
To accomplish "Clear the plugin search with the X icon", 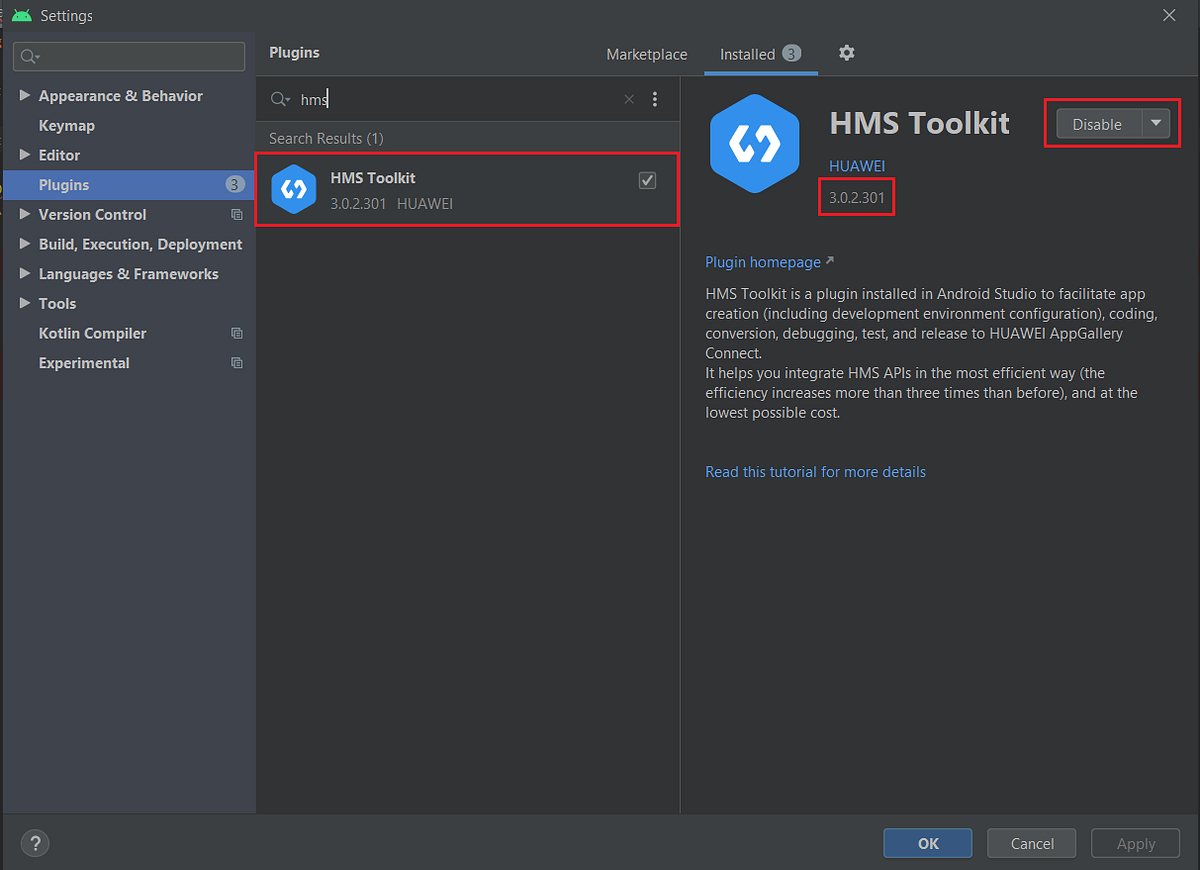I will click(628, 99).
